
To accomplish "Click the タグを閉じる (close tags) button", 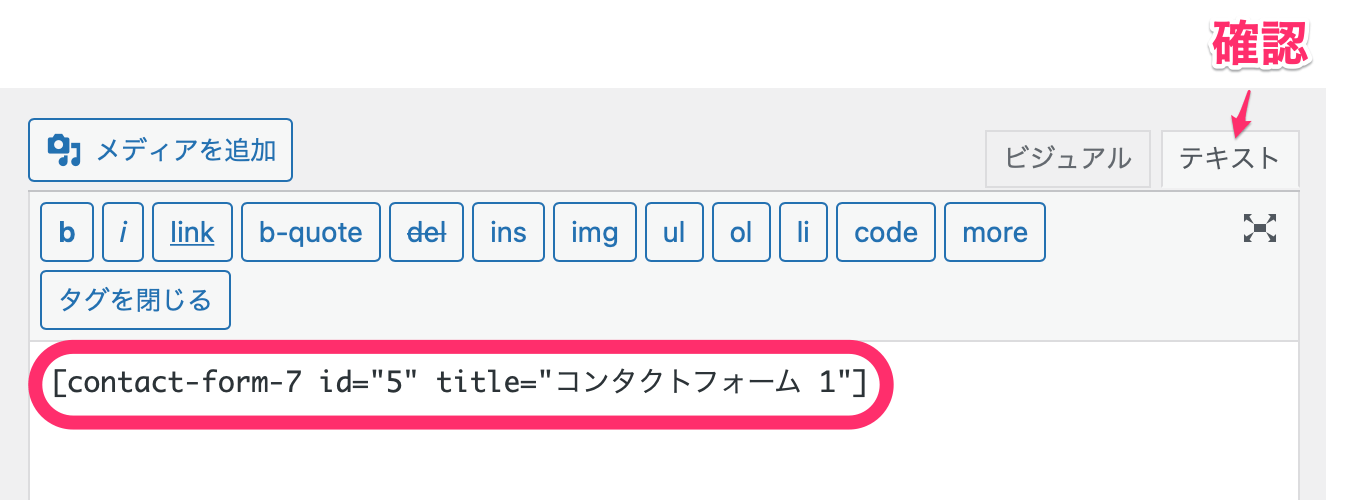I will (135, 300).
